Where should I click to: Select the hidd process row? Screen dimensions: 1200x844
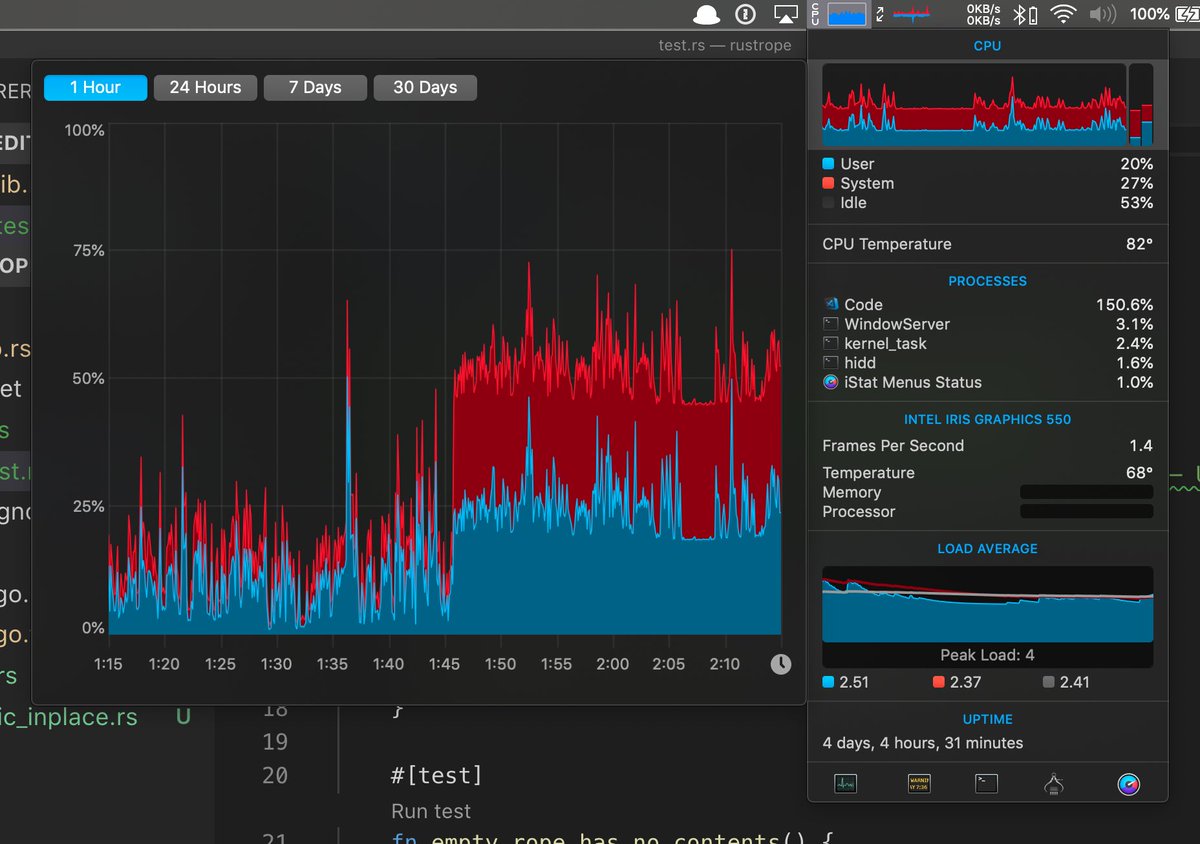pos(987,363)
